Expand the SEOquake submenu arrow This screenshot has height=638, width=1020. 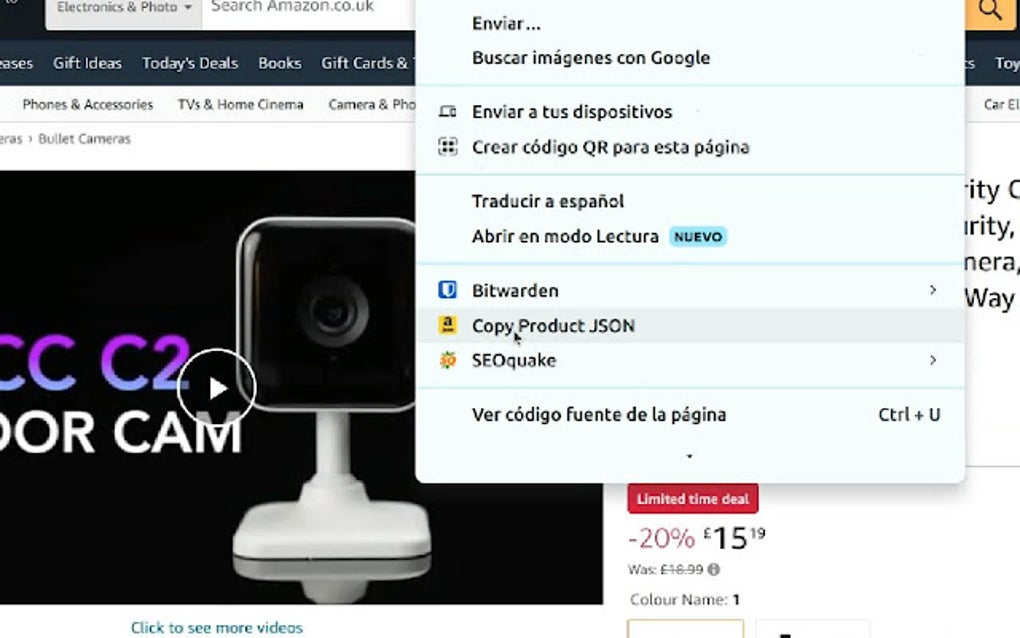pos(933,360)
